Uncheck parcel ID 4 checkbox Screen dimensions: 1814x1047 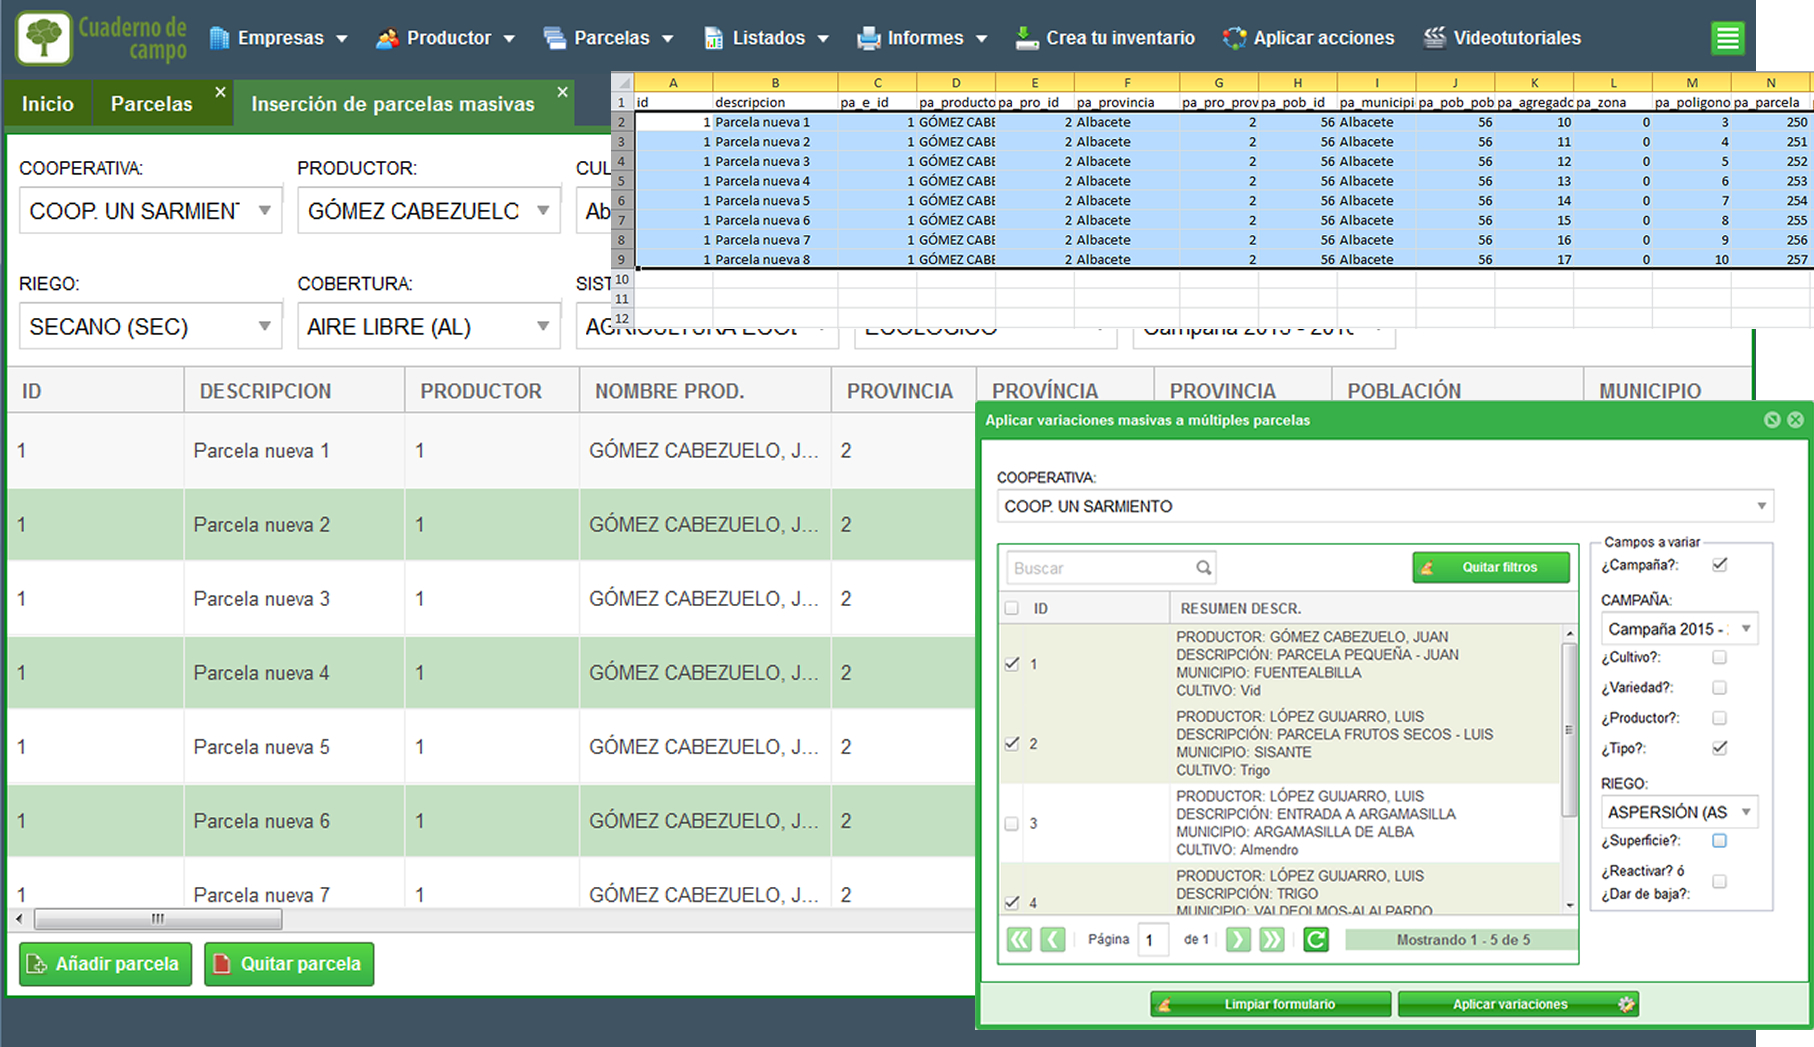click(x=1012, y=902)
